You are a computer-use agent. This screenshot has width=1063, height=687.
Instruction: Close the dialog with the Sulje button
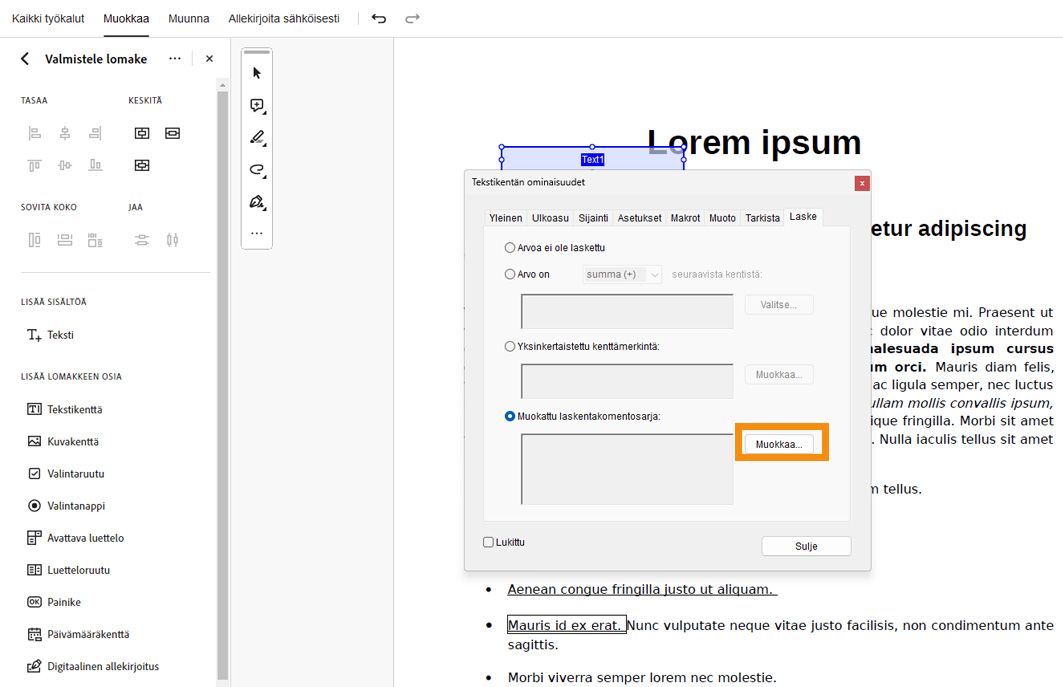(x=806, y=546)
